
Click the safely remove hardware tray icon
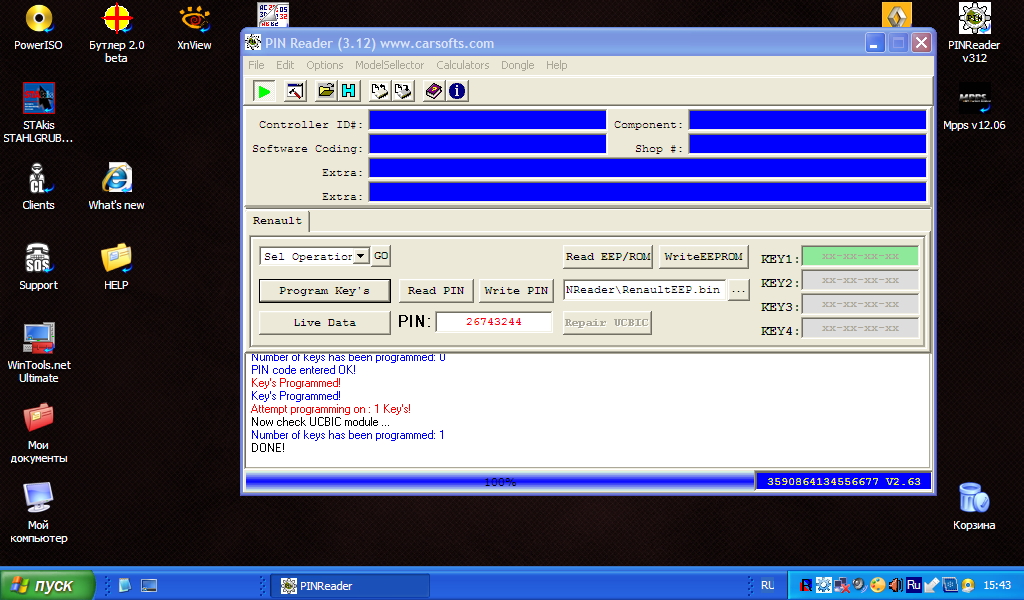click(x=932, y=585)
